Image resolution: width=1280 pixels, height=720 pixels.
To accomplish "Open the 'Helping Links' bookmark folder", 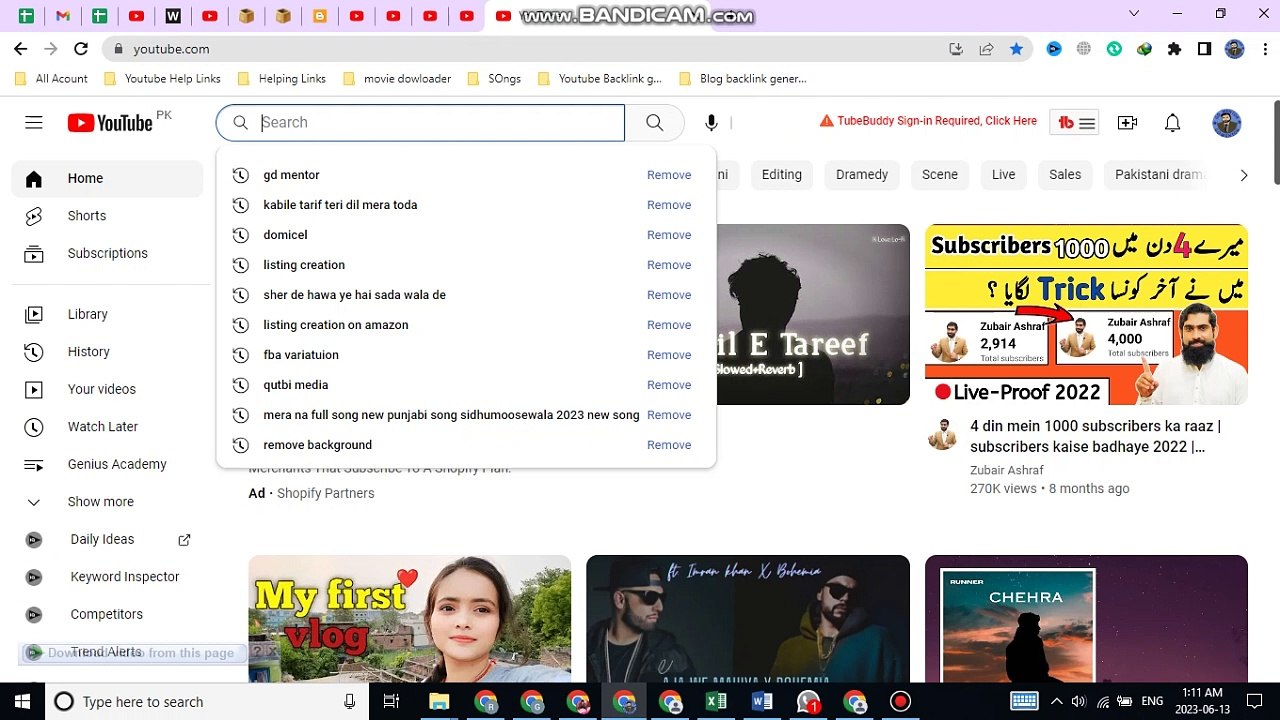I will [x=281, y=78].
